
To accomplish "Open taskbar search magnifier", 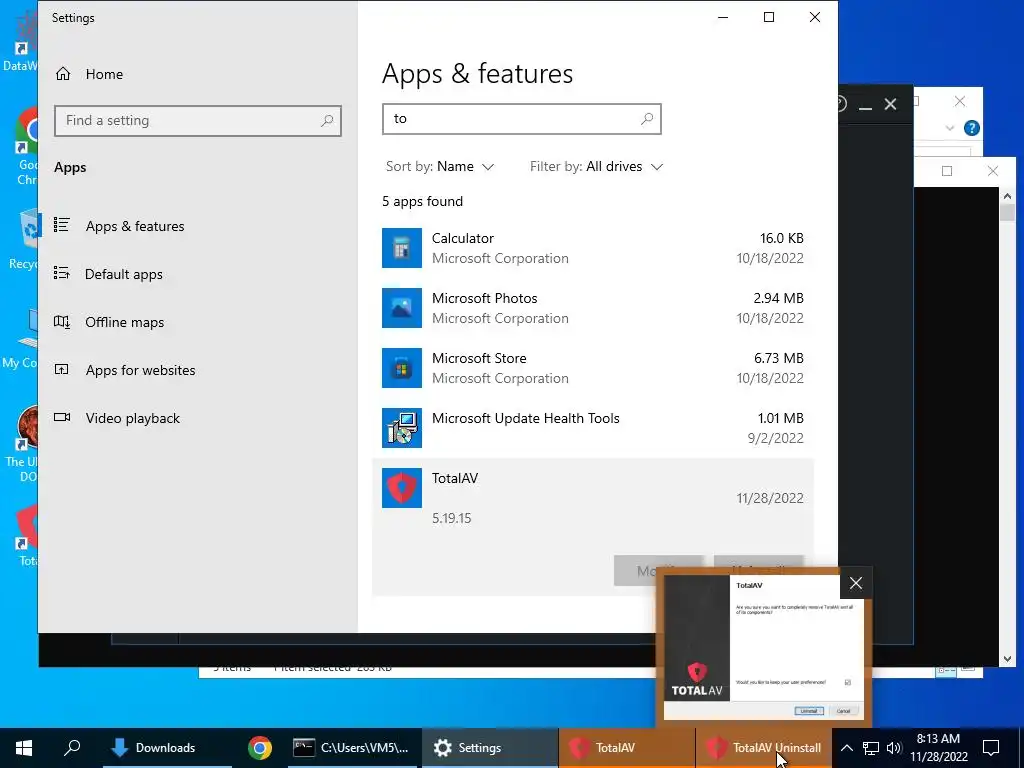I will 72,748.
